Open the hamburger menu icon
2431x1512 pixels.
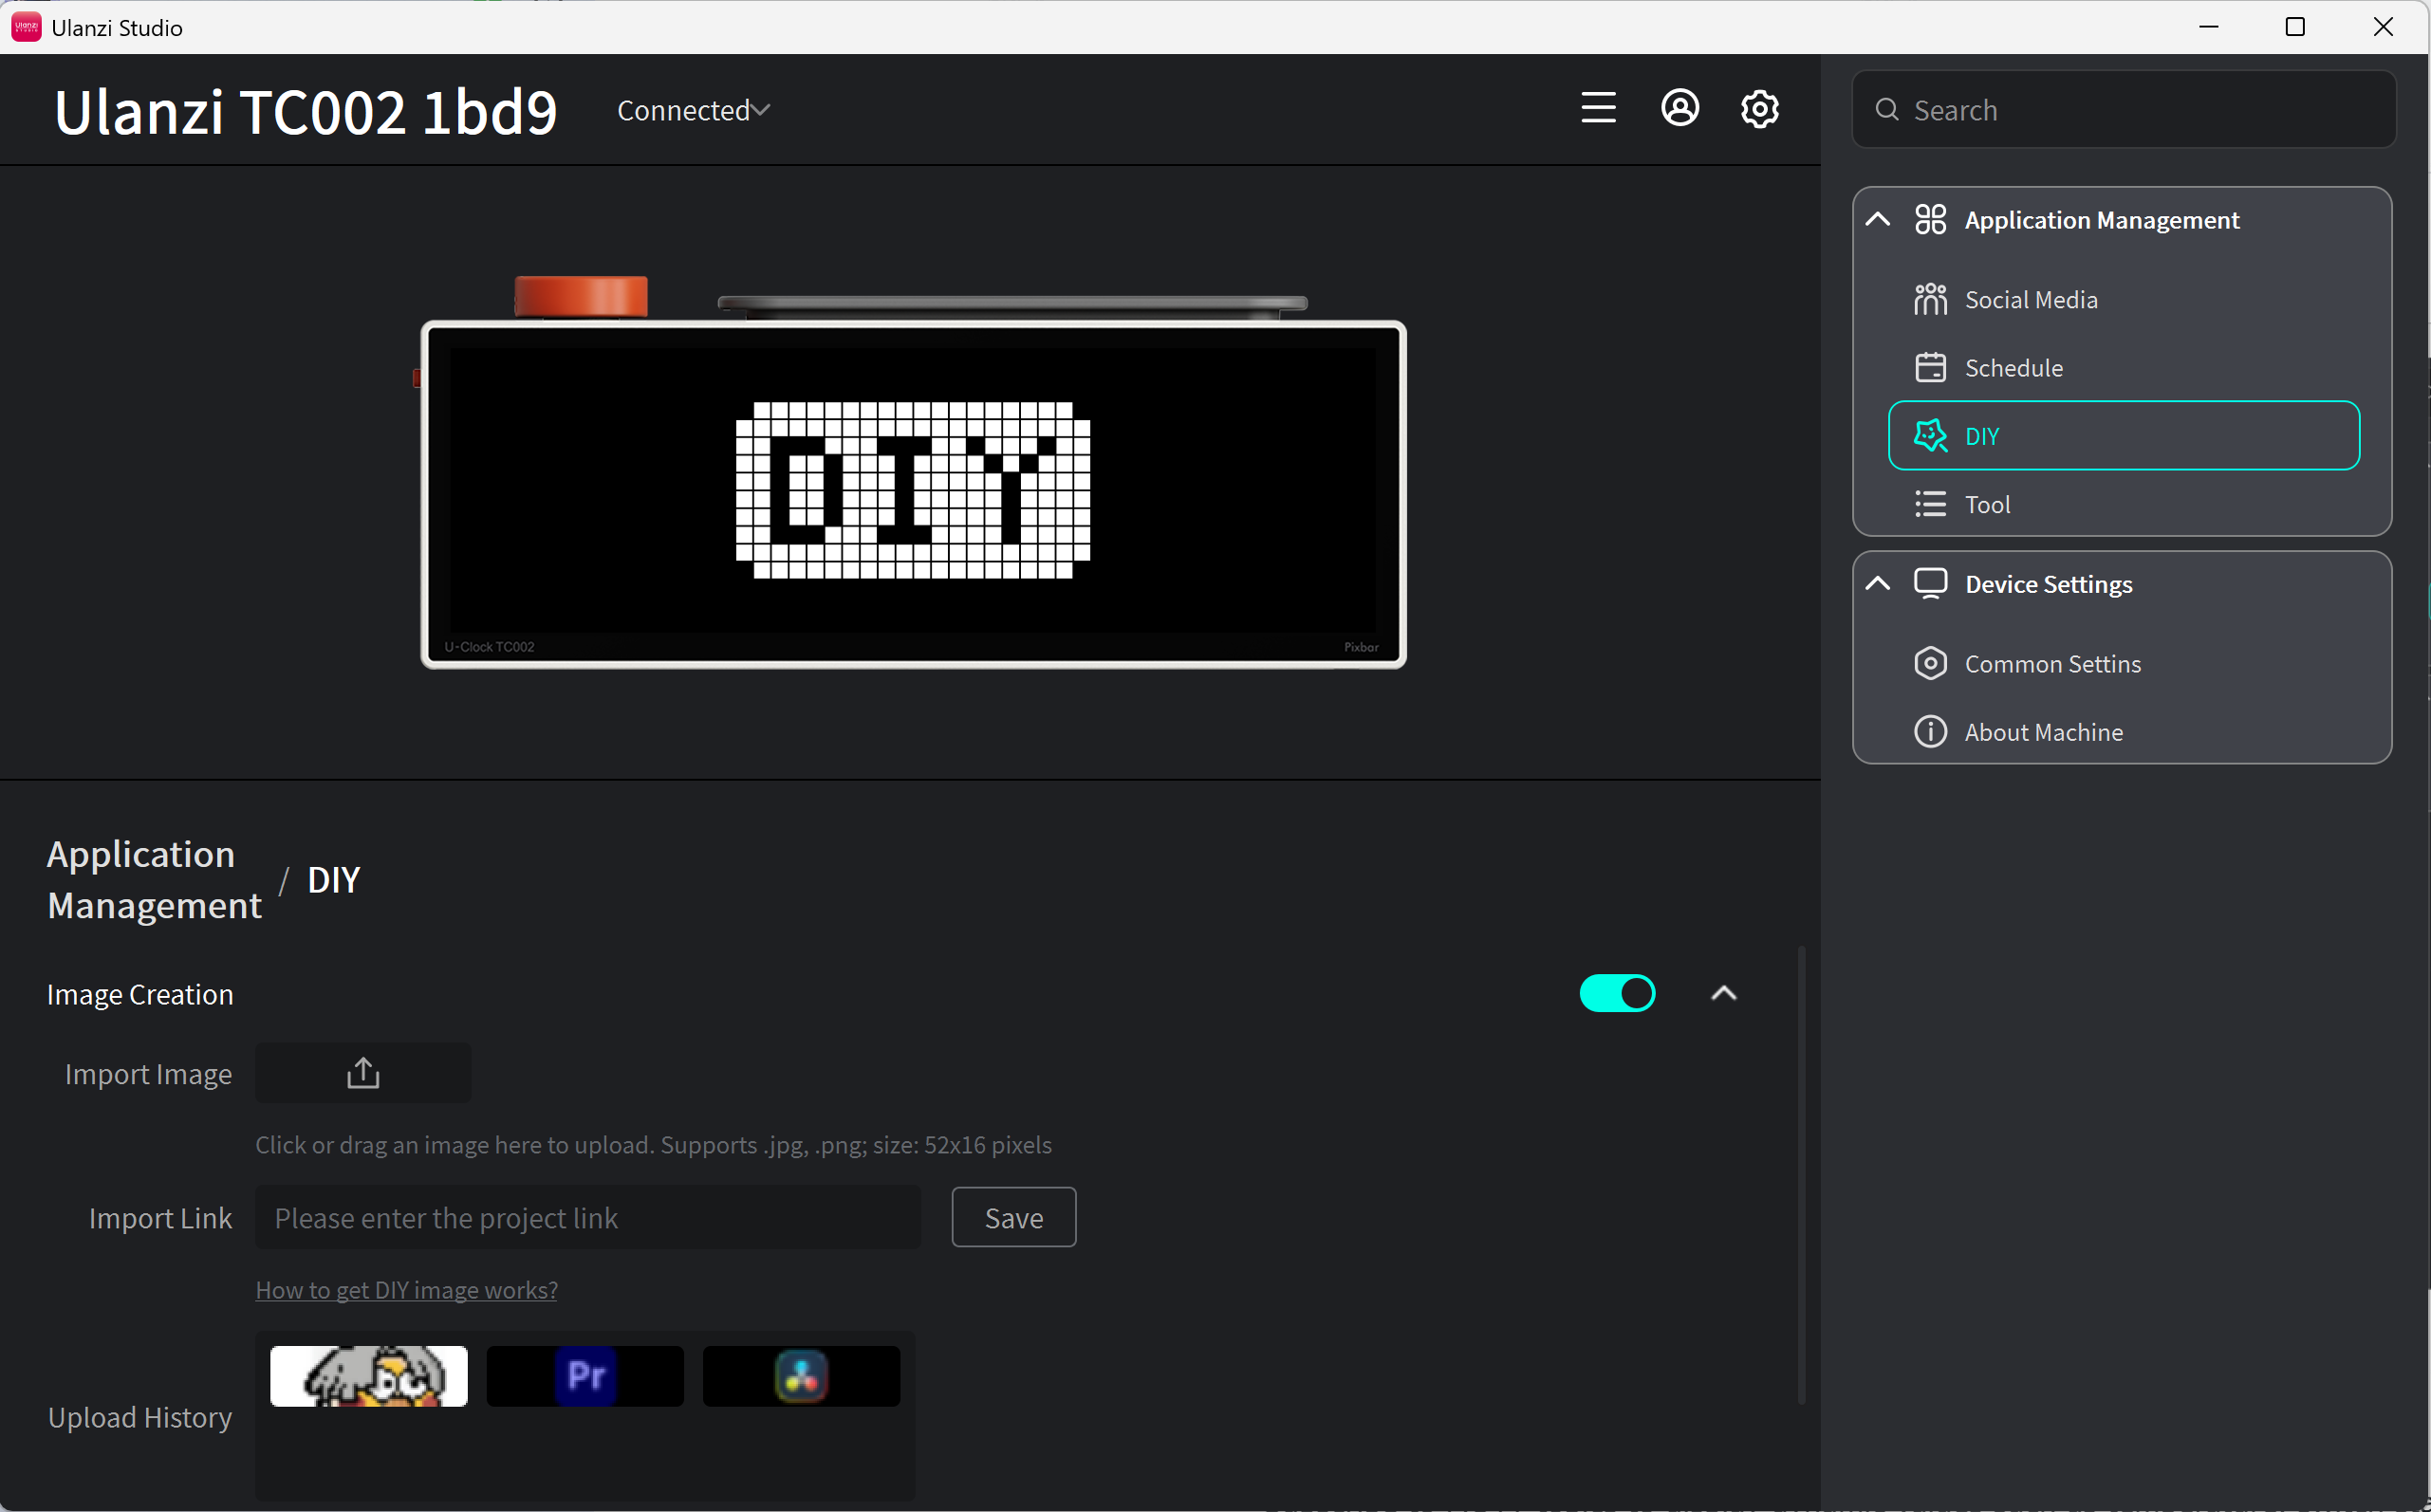pos(1598,108)
